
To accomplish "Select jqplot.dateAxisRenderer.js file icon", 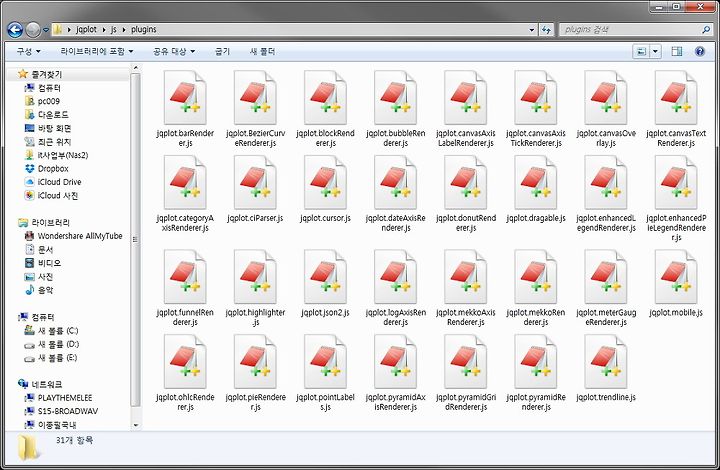I will coord(395,182).
